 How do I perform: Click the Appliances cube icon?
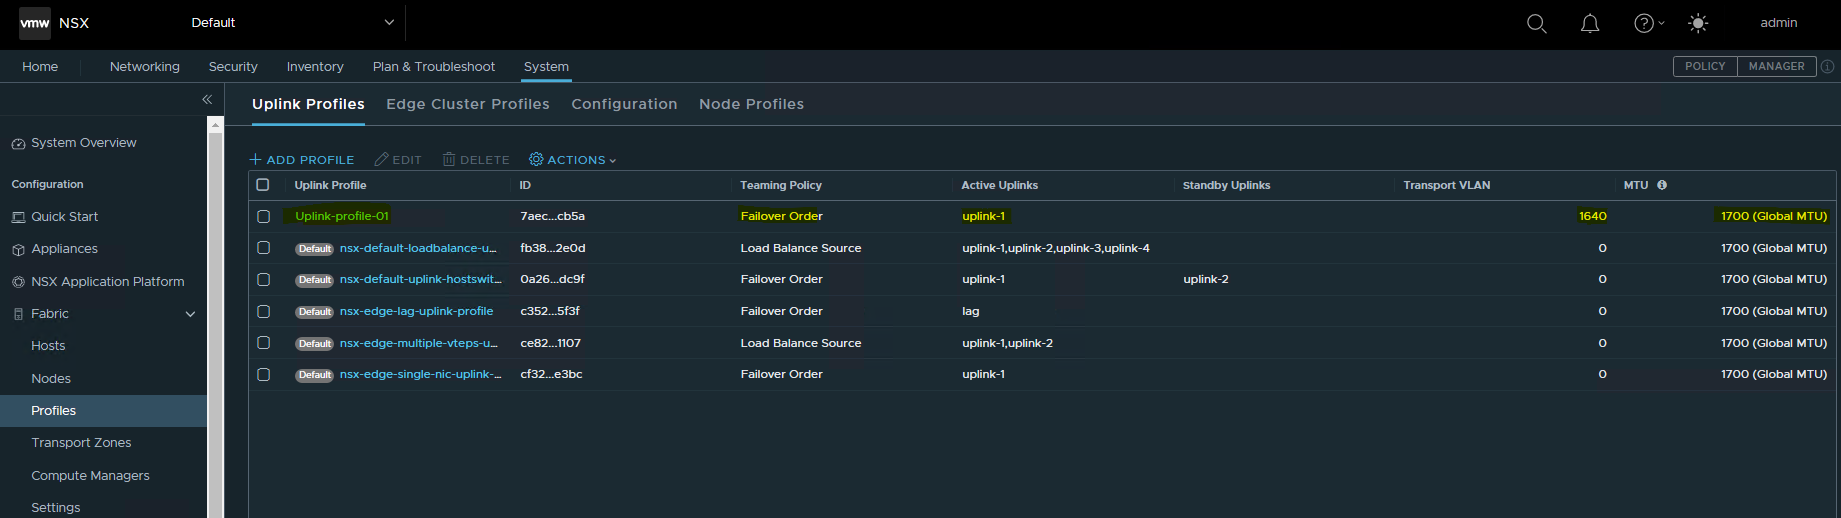[x=18, y=249]
